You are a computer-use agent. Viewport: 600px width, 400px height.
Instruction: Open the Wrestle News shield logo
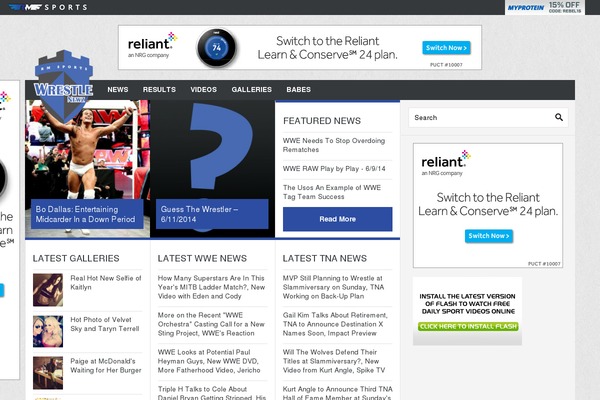pyautogui.click(x=64, y=85)
